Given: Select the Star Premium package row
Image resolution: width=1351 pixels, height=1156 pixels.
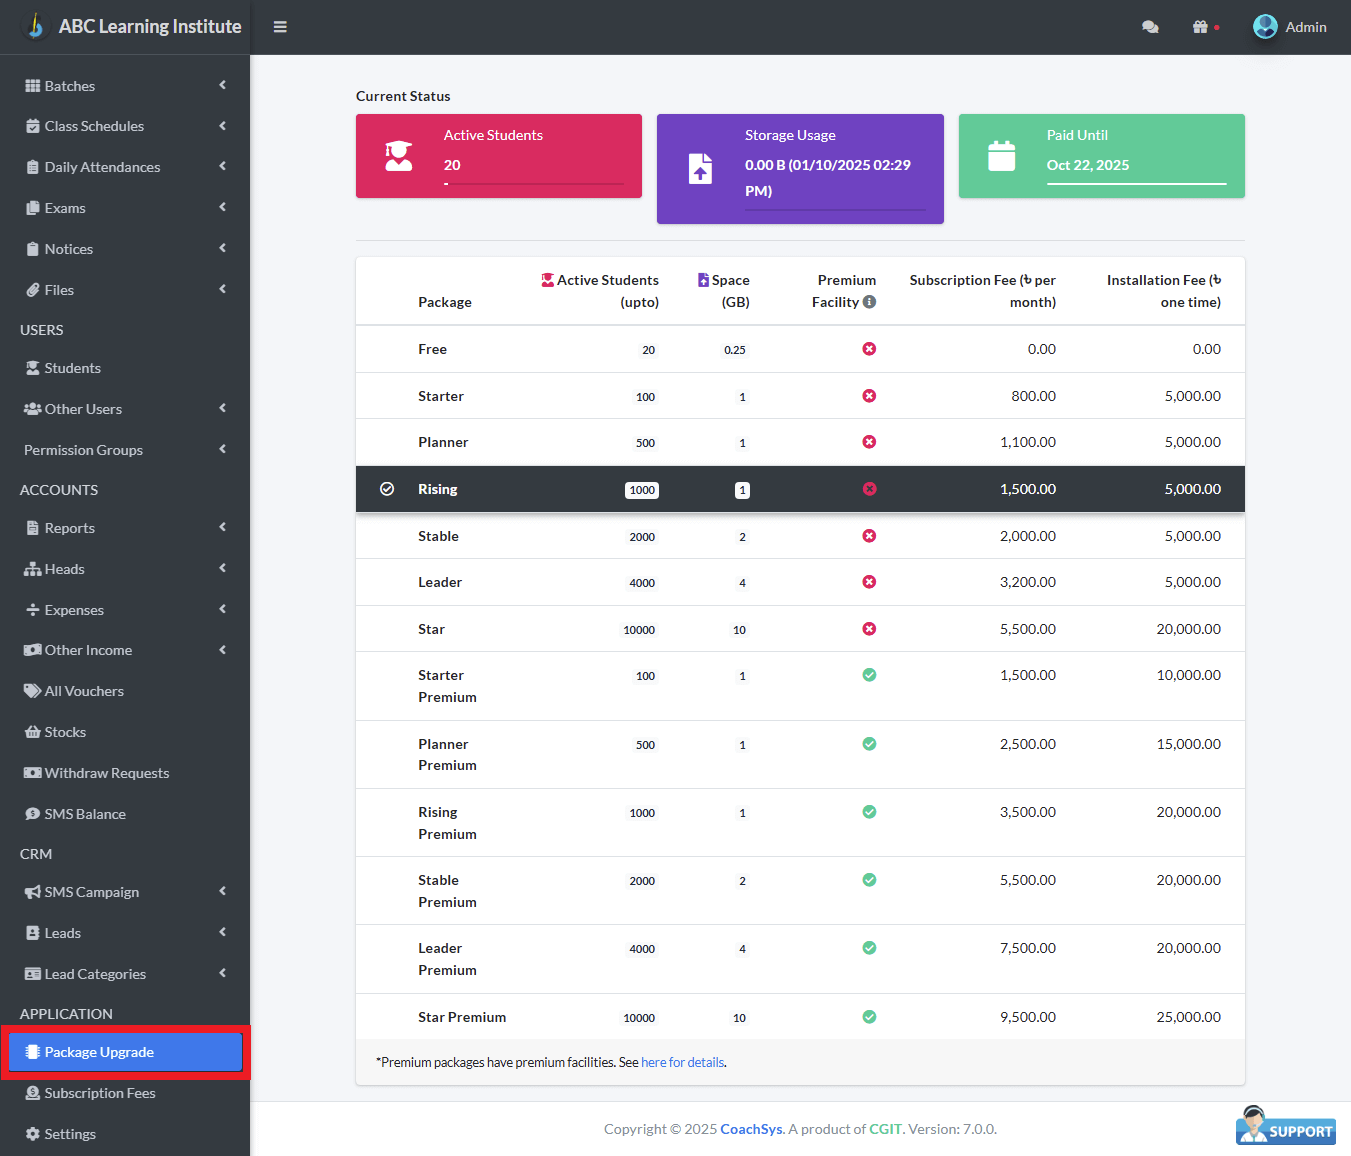Looking at the screenshot, I should pyautogui.click(x=800, y=1017).
